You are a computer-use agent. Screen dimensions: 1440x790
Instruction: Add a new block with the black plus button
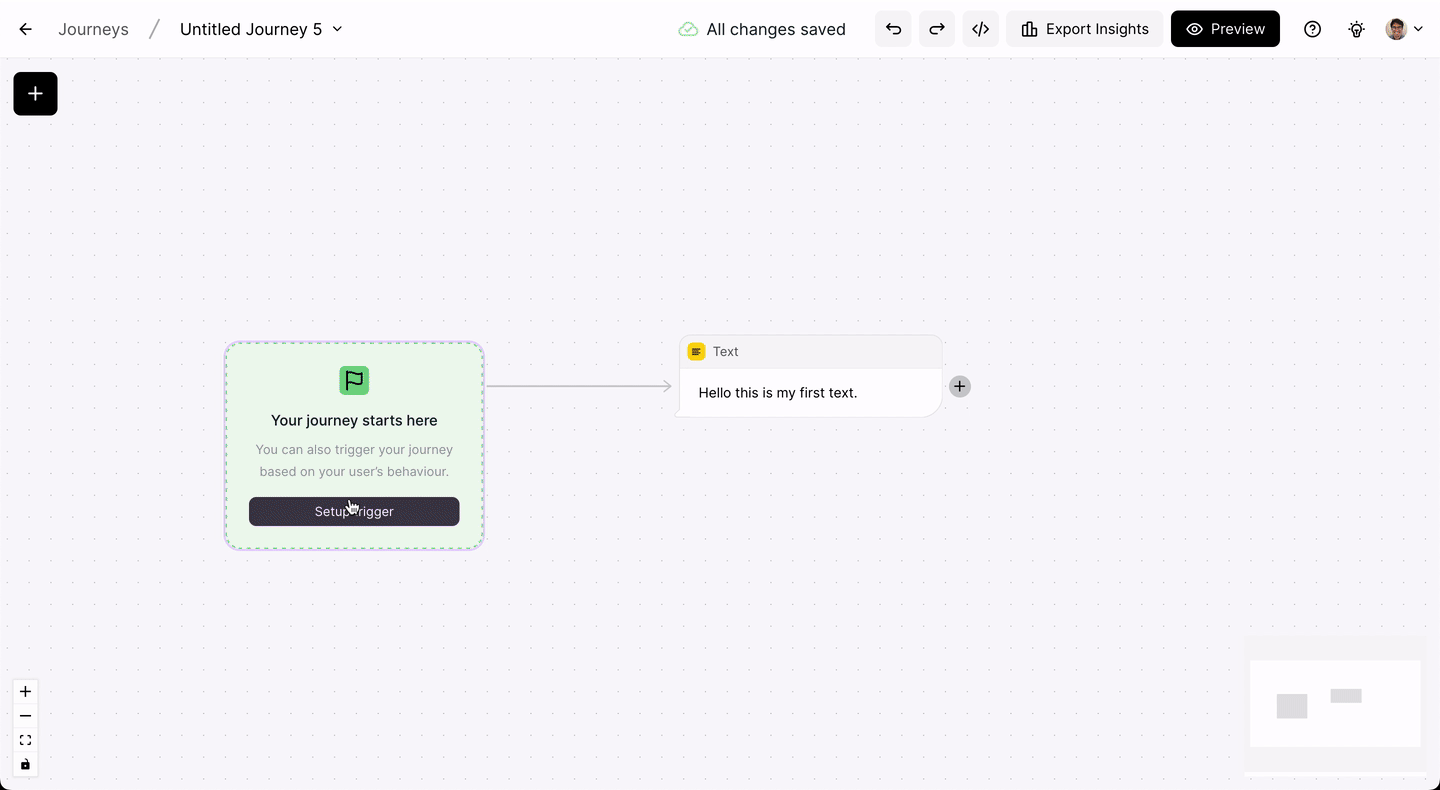click(35, 94)
